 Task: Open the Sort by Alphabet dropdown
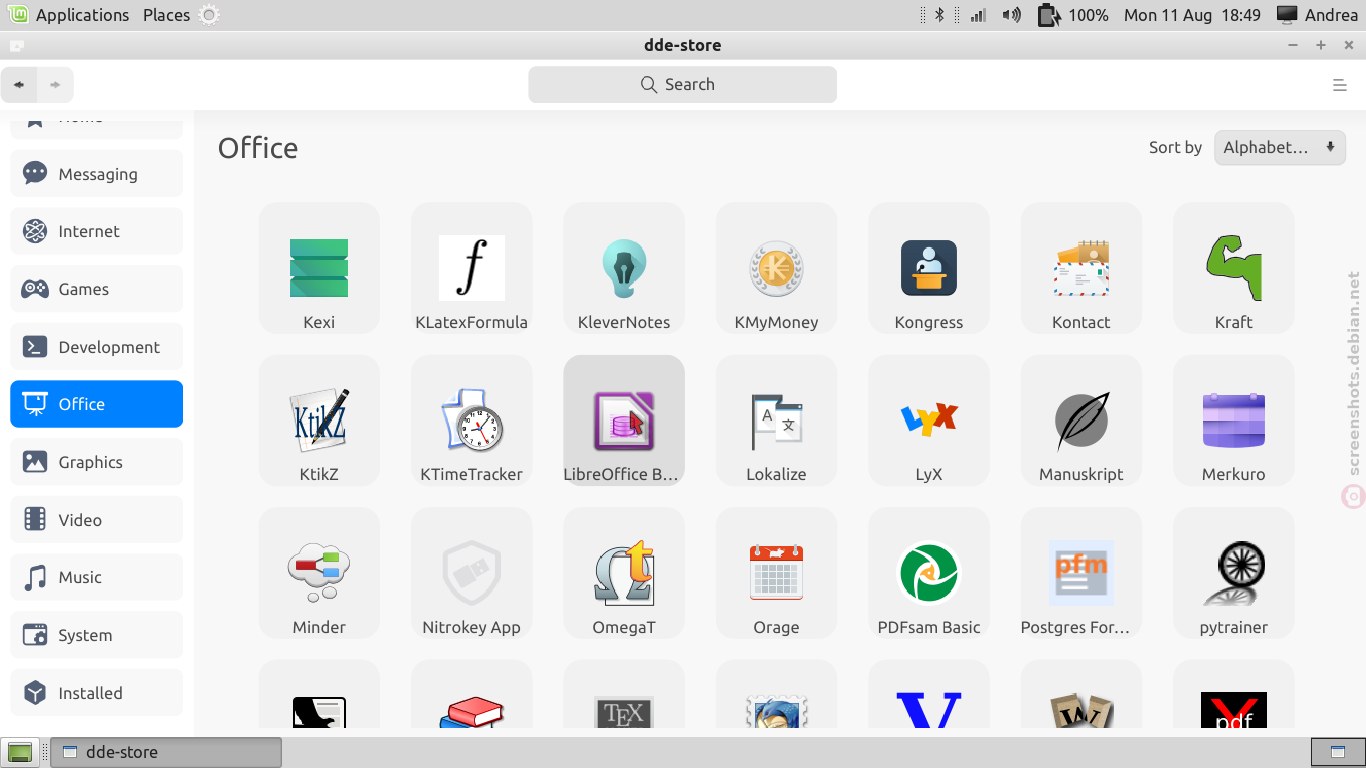click(1279, 147)
